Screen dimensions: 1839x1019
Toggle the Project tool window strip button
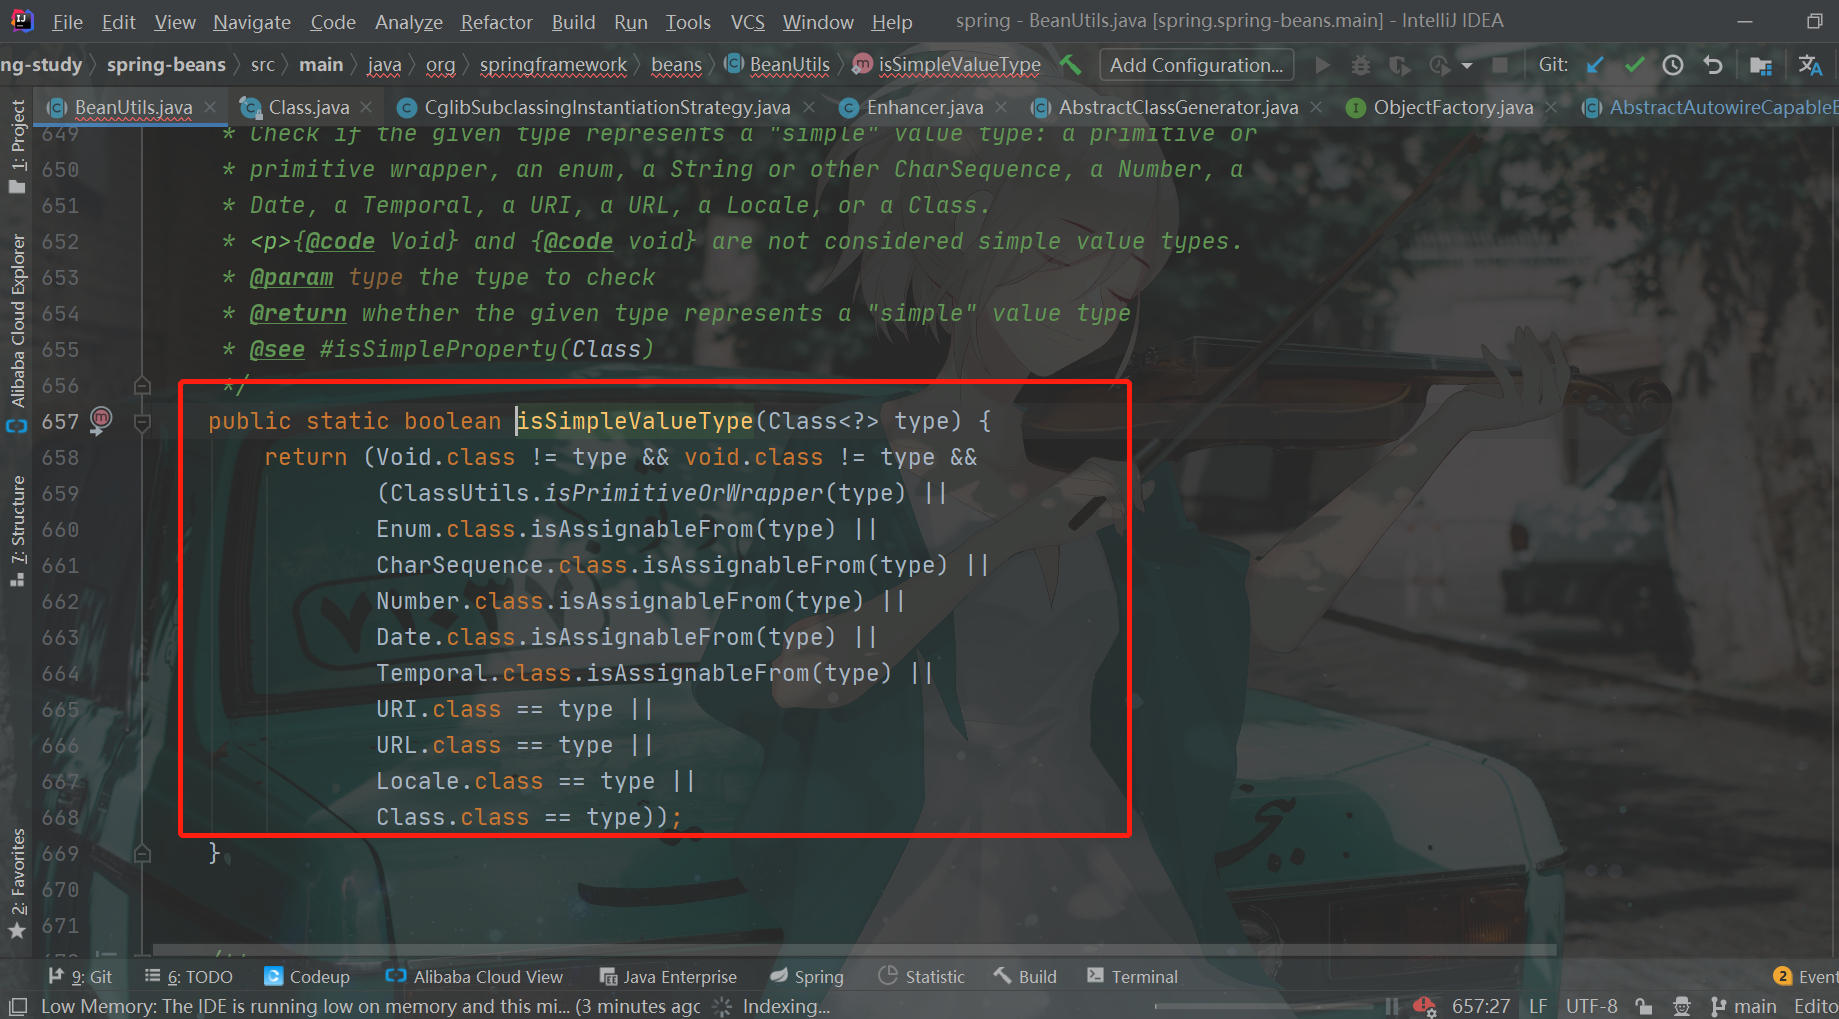click(17, 147)
